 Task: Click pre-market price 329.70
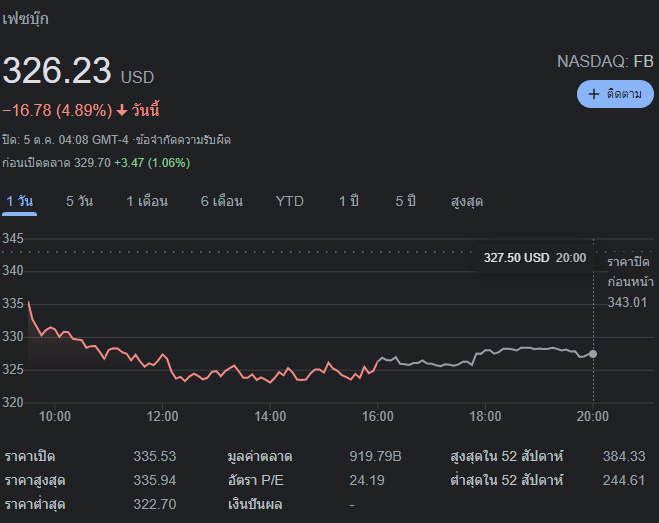click(x=92, y=163)
